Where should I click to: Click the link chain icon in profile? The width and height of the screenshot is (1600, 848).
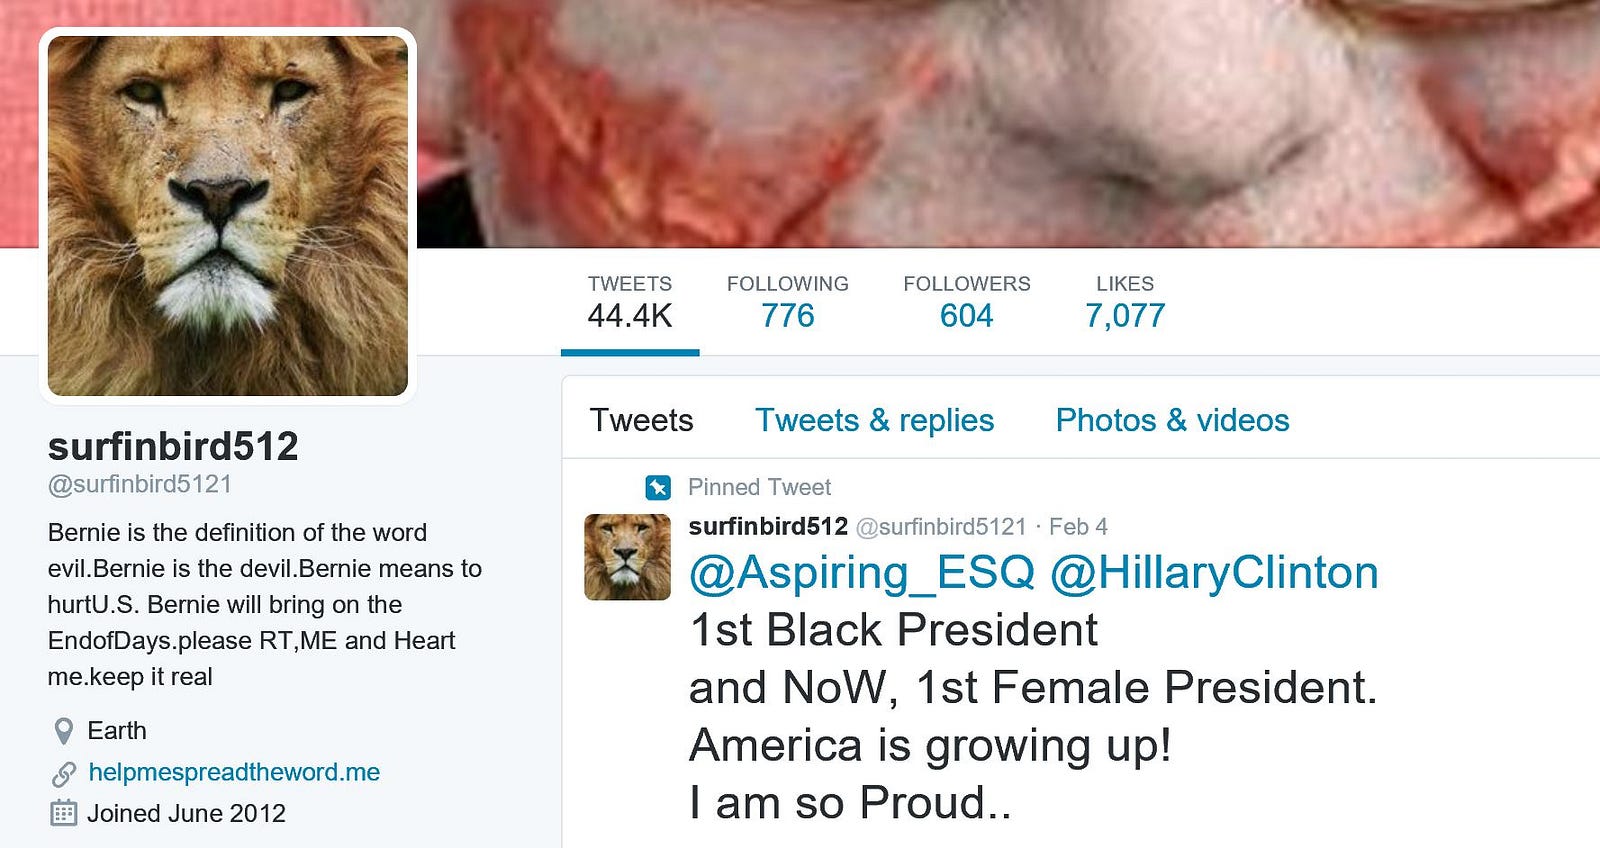click(x=63, y=773)
